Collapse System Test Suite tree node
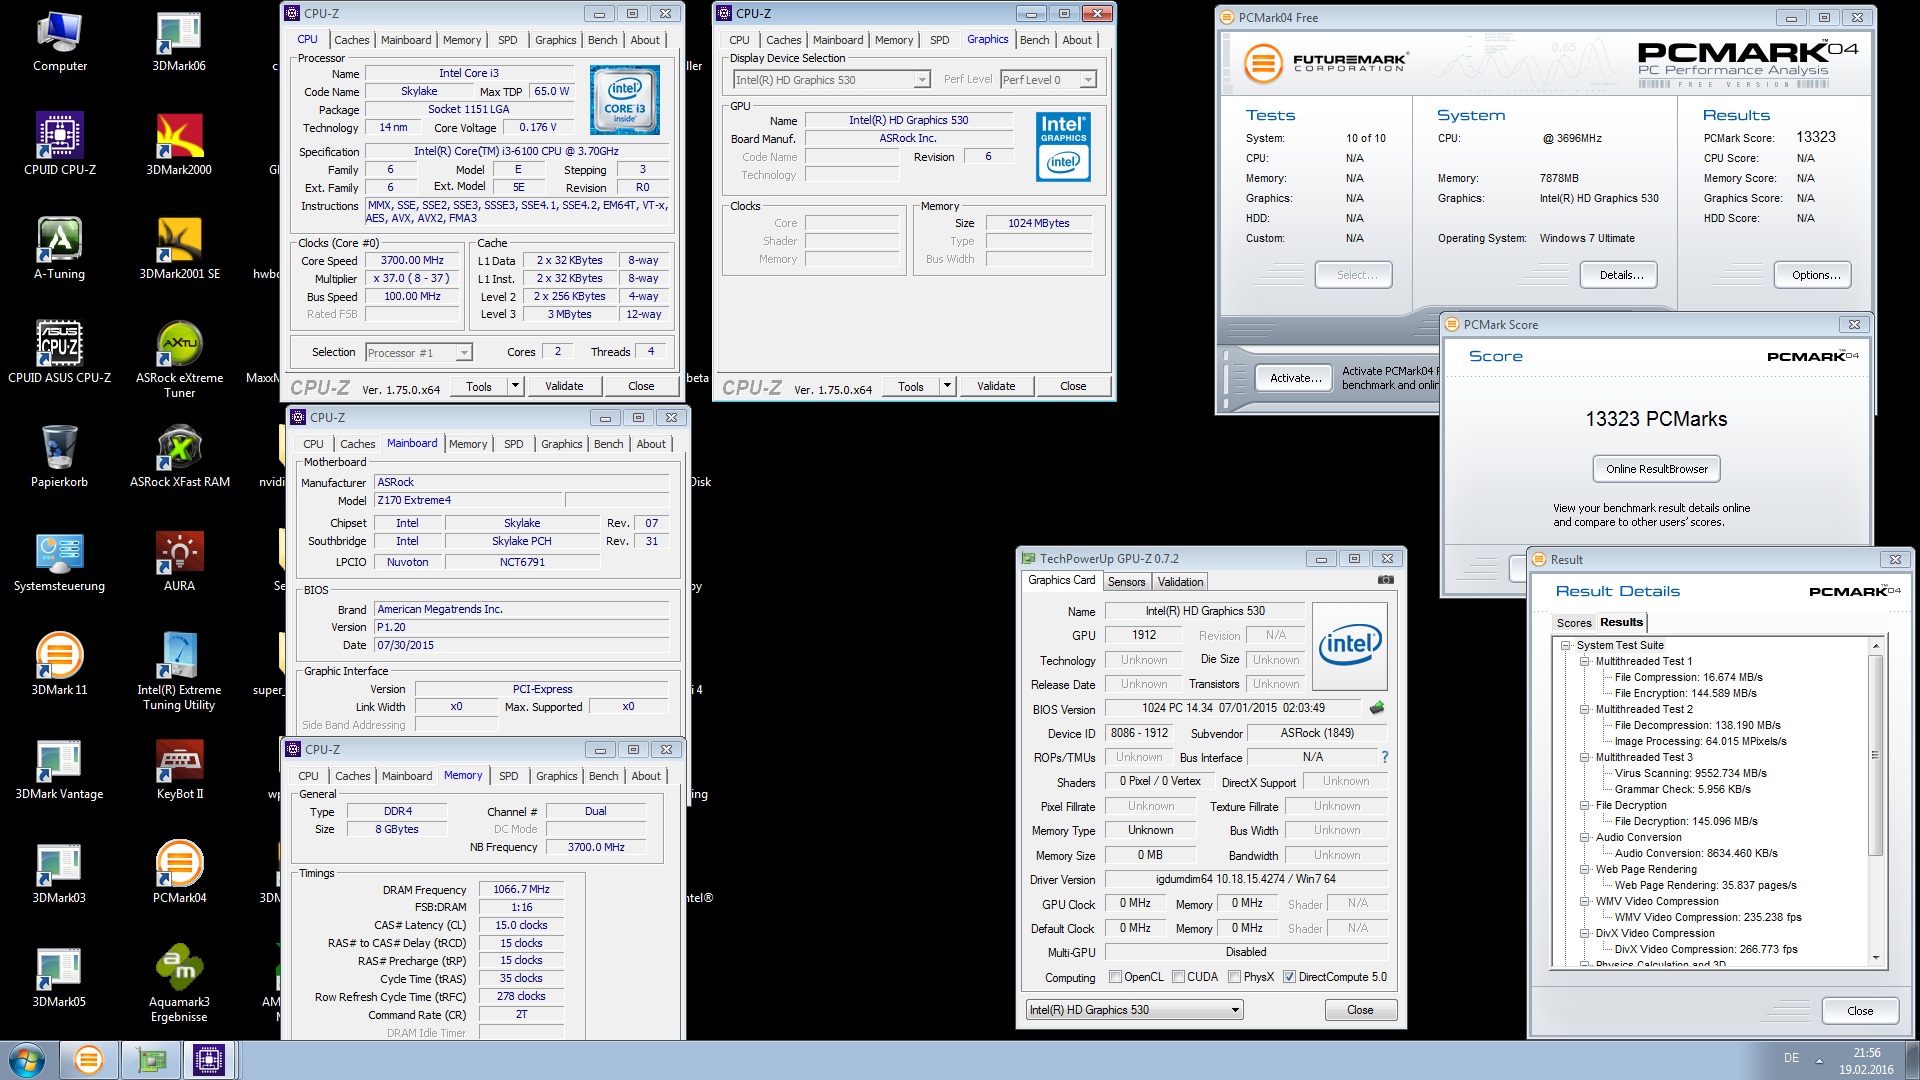The width and height of the screenshot is (1920, 1080). coord(1566,646)
